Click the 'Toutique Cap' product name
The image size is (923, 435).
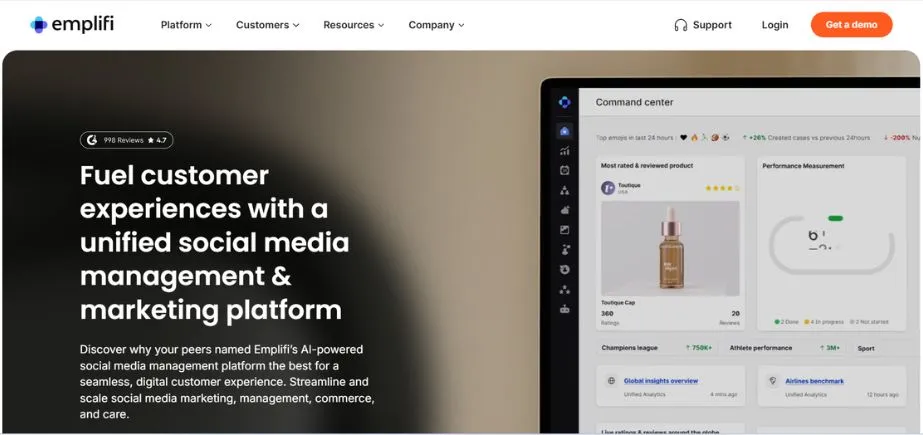click(x=617, y=302)
